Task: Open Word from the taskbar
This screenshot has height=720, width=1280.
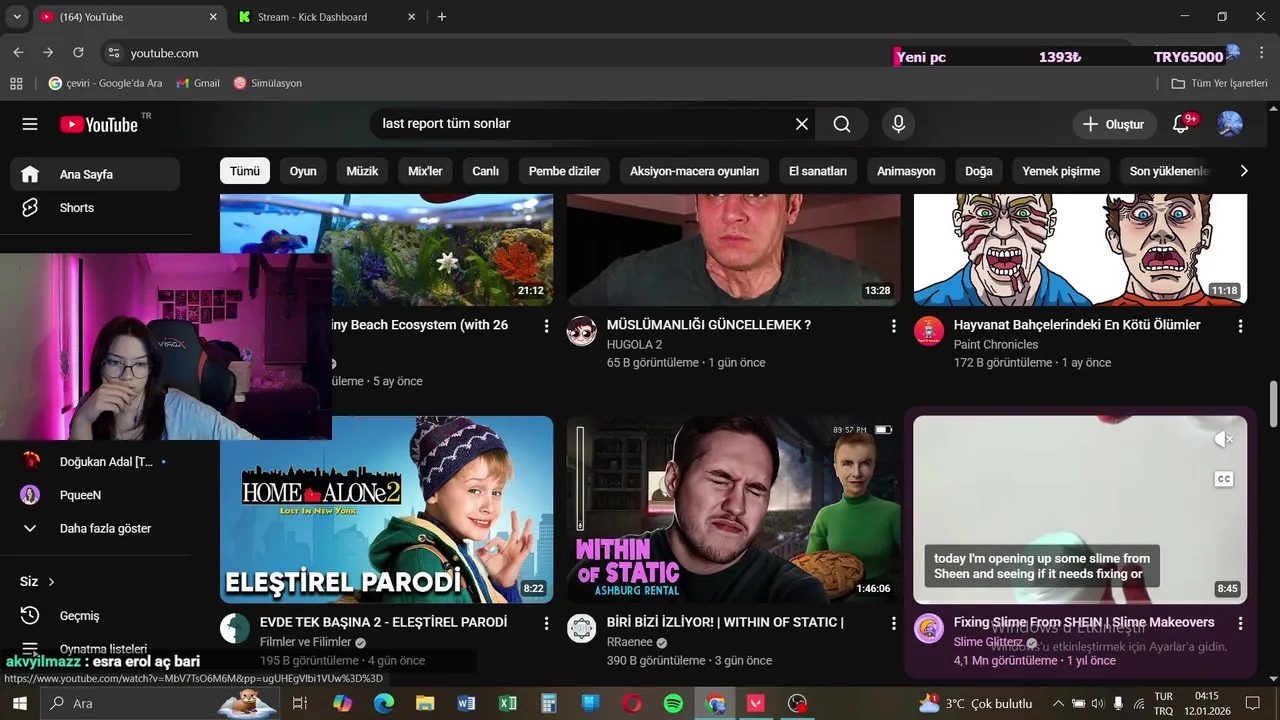Action: click(x=466, y=703)
